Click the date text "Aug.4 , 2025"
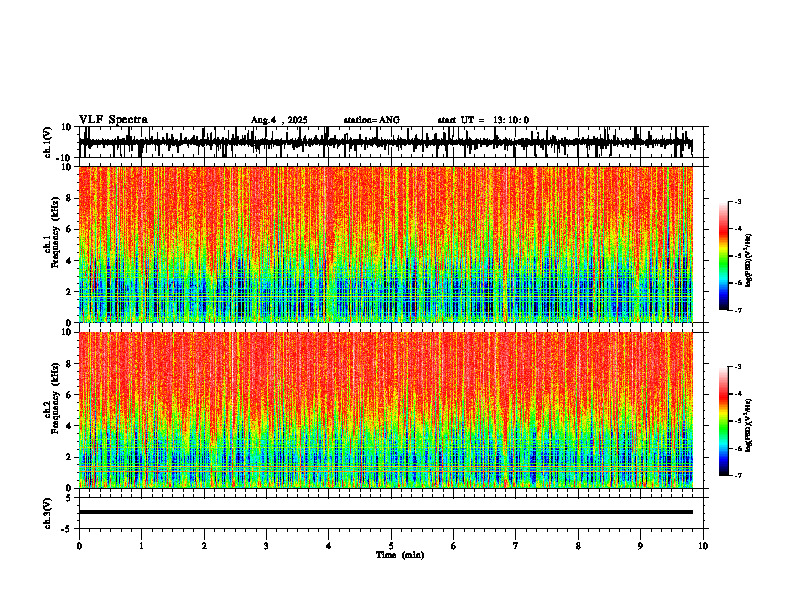The width and height of the screenshot is (792, 612). tap(279, 120)
